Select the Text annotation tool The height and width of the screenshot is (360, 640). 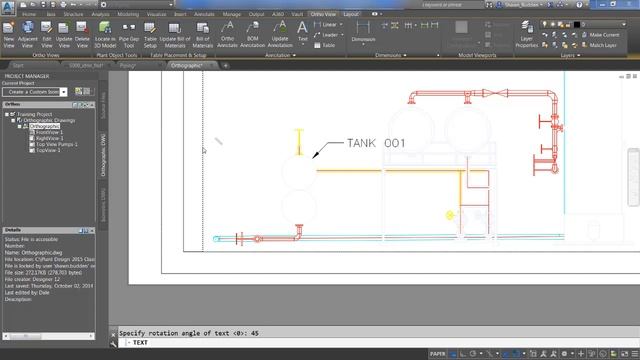click(302, 33)
